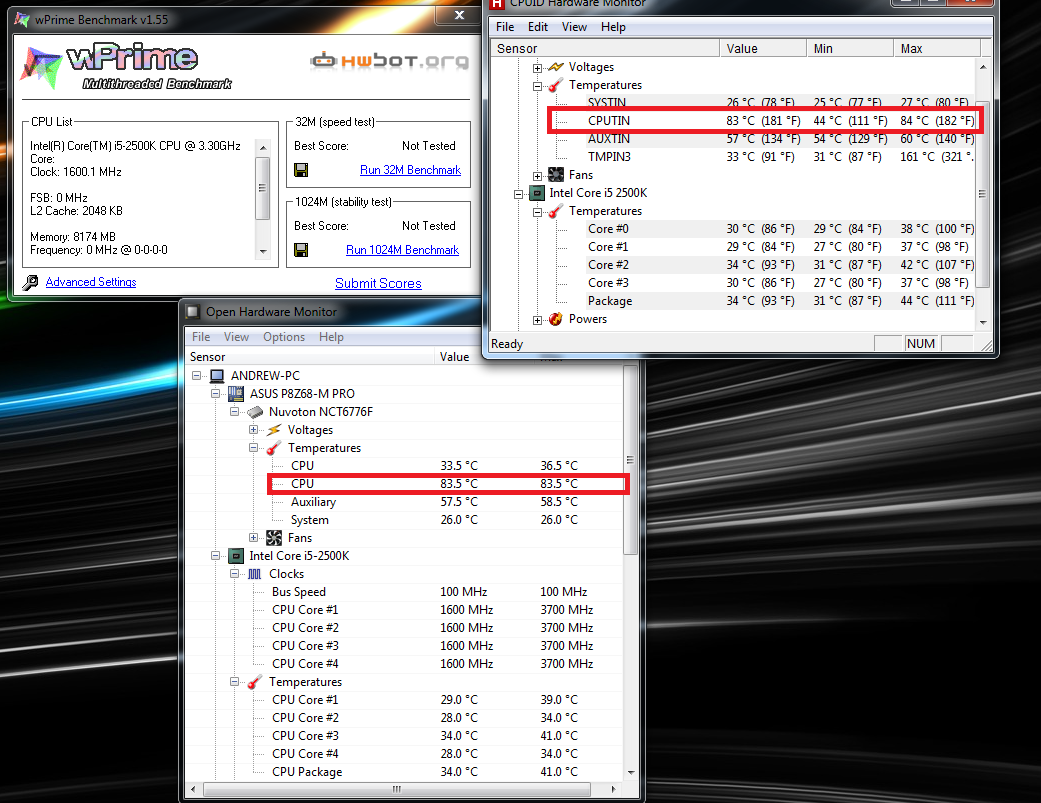
Task: Click the wrench icon next to Advanced Settings
Action: point(30,283)
